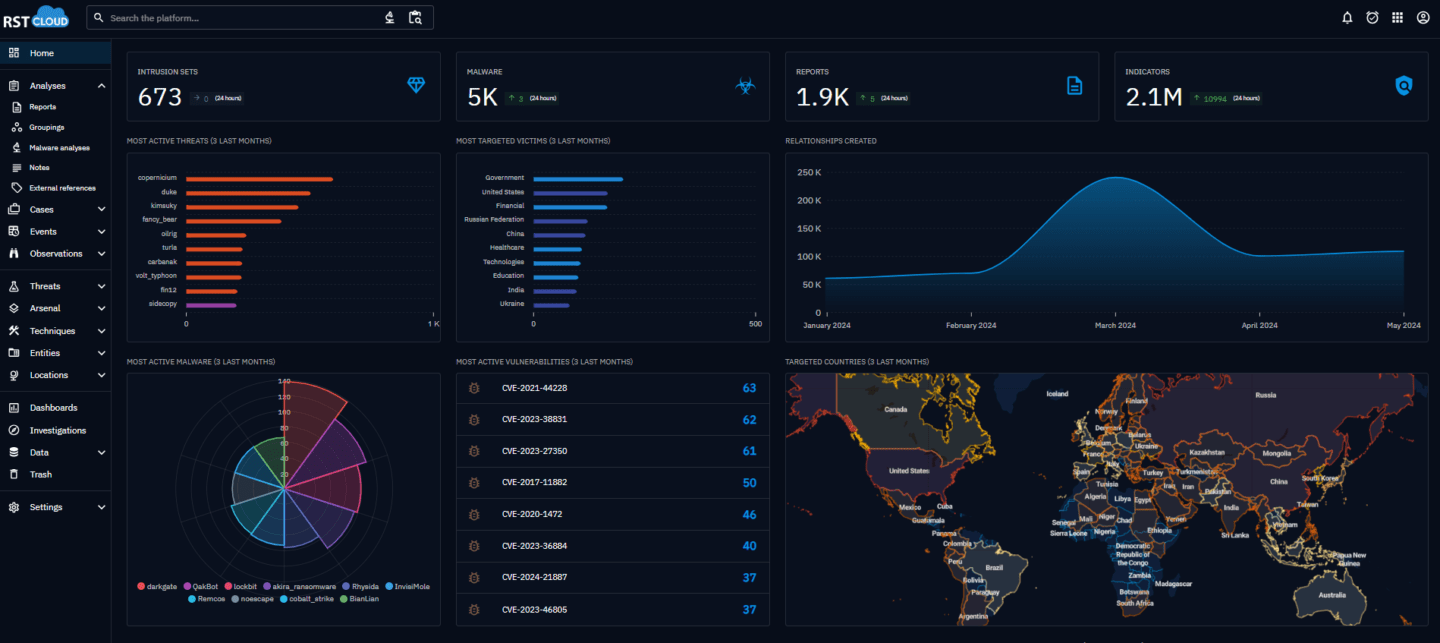Click the clipboard search icon beside the search bar
1440x643 pixels.
click(416, 17)
